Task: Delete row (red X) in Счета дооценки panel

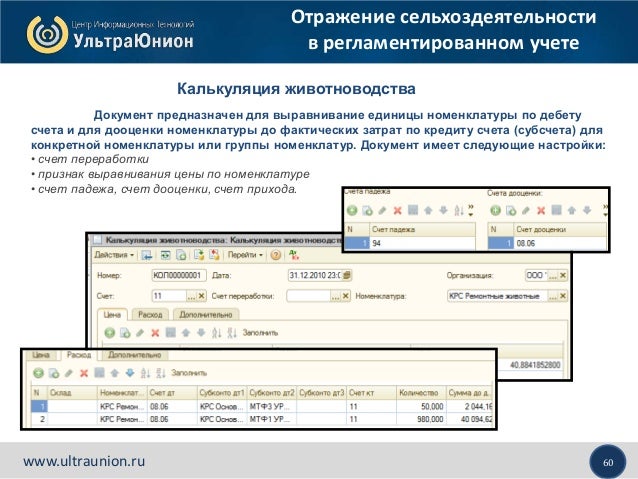Action: pyautogui.click(x=541, y=210)
